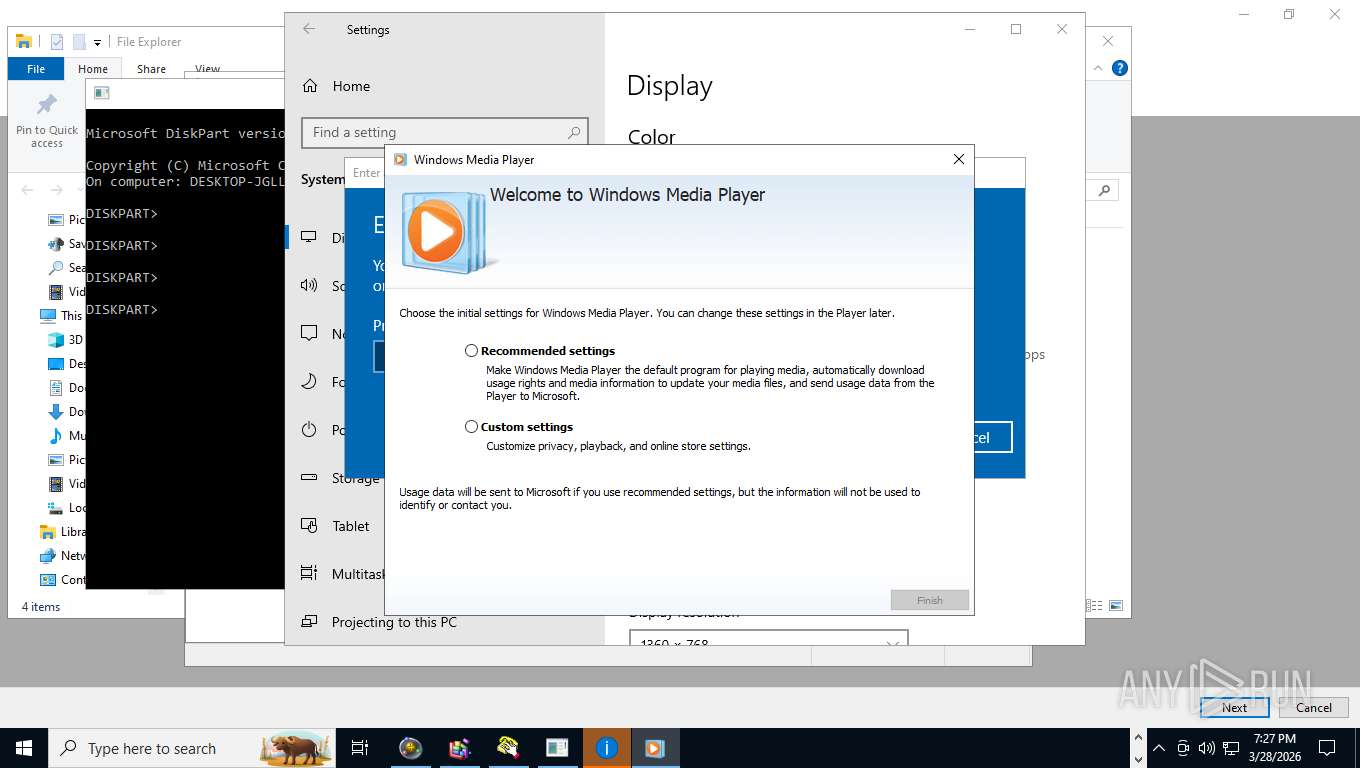Open the DiskPart console taskbar icon

coord(557,748)
